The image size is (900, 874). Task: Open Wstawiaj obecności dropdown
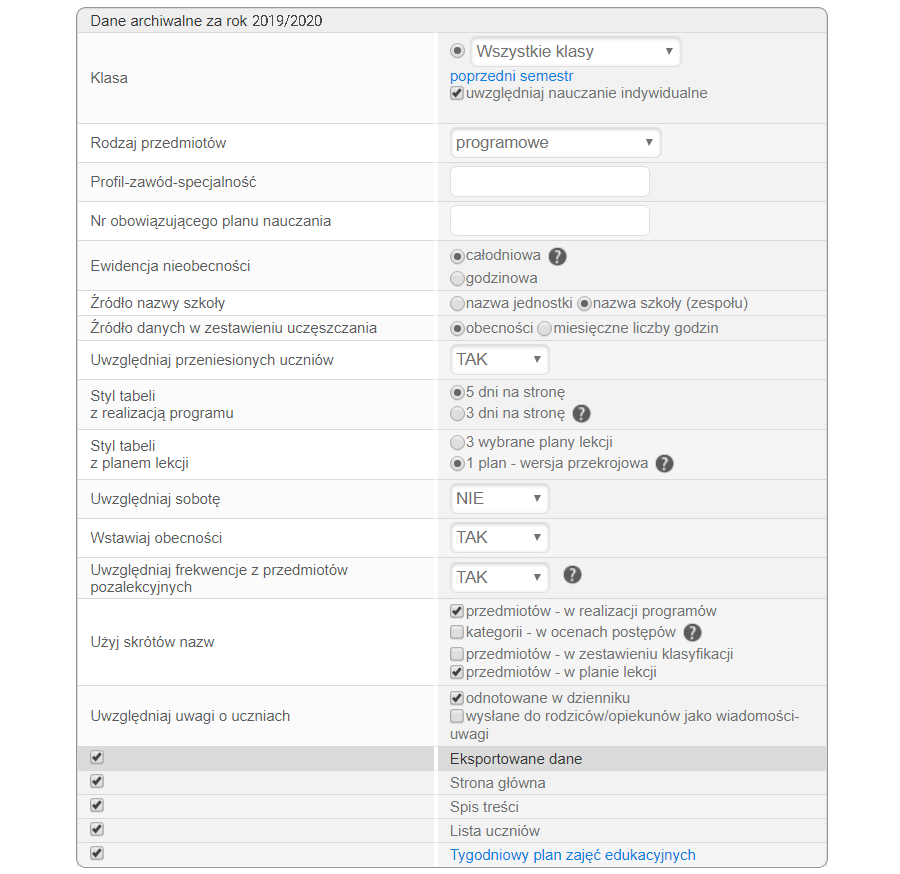[x=499, y=537]
